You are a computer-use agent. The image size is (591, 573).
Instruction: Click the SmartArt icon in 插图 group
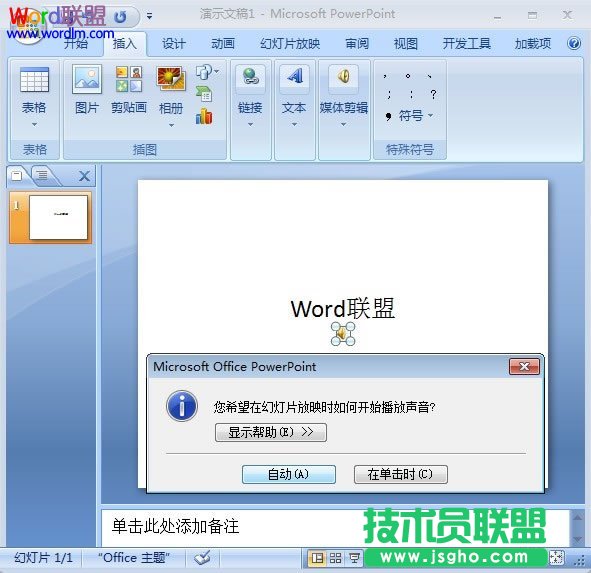(x=204, y=94)
